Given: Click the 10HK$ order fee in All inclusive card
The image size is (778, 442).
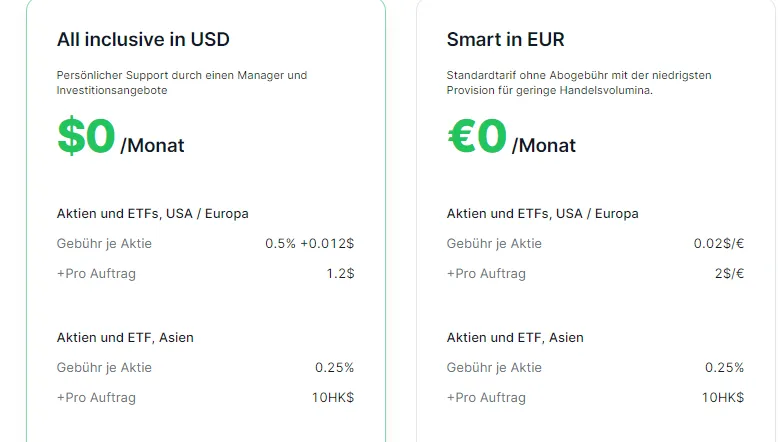Looking at the screenshot, I should coord(332,397).
